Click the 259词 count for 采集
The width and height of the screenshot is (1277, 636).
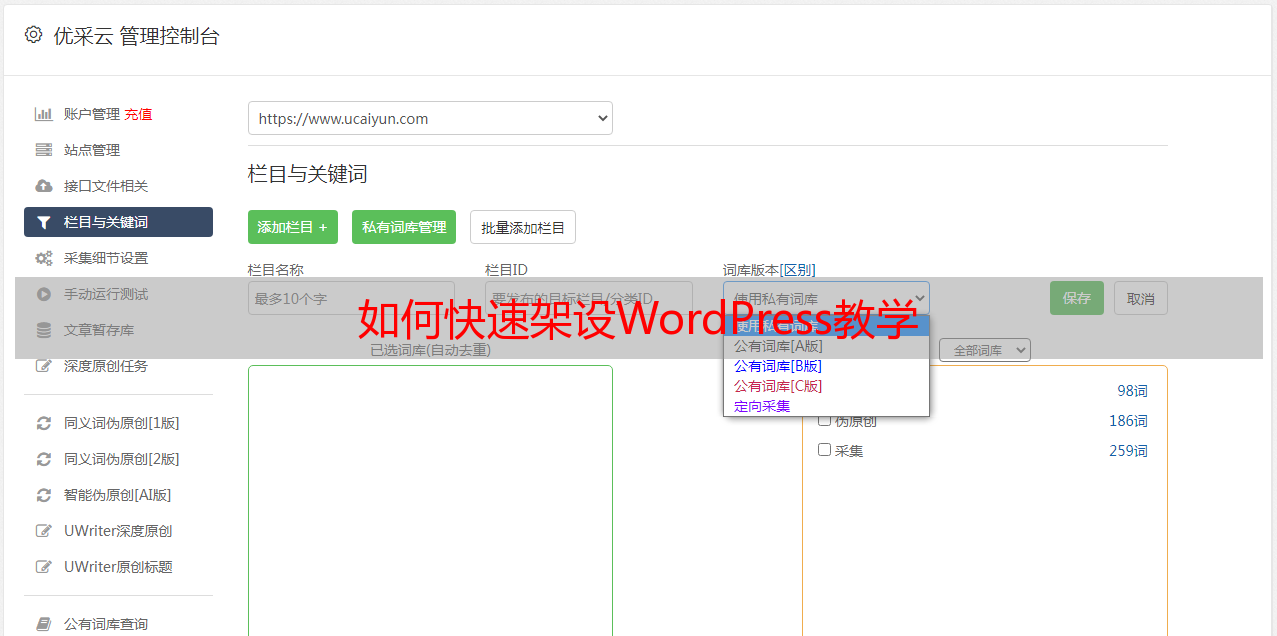pos(1128,451)
